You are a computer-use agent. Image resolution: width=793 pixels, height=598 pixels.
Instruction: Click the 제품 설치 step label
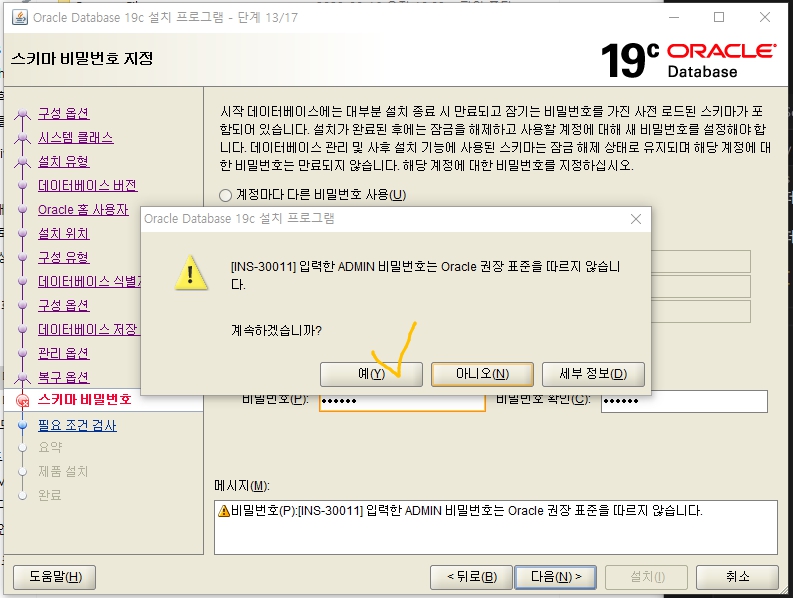click(63, 472)
